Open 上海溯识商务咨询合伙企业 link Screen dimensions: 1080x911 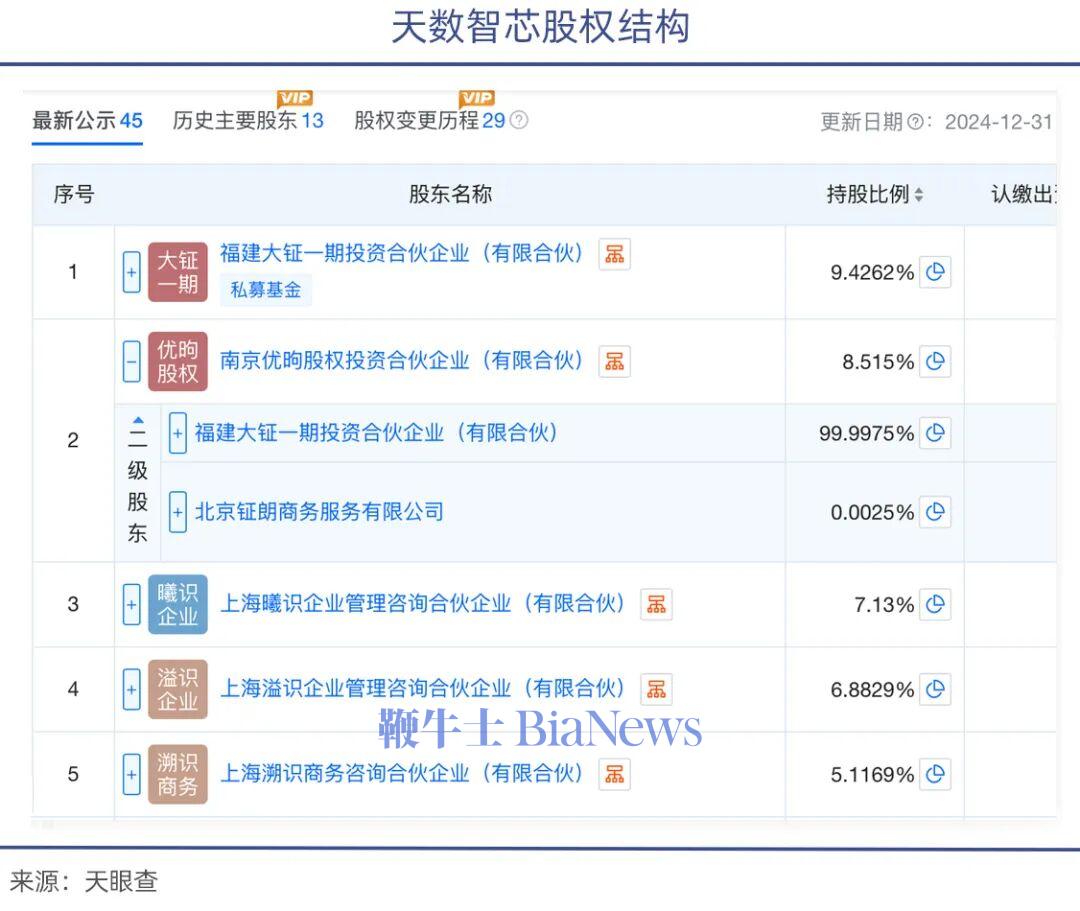(x=402, y=773)
